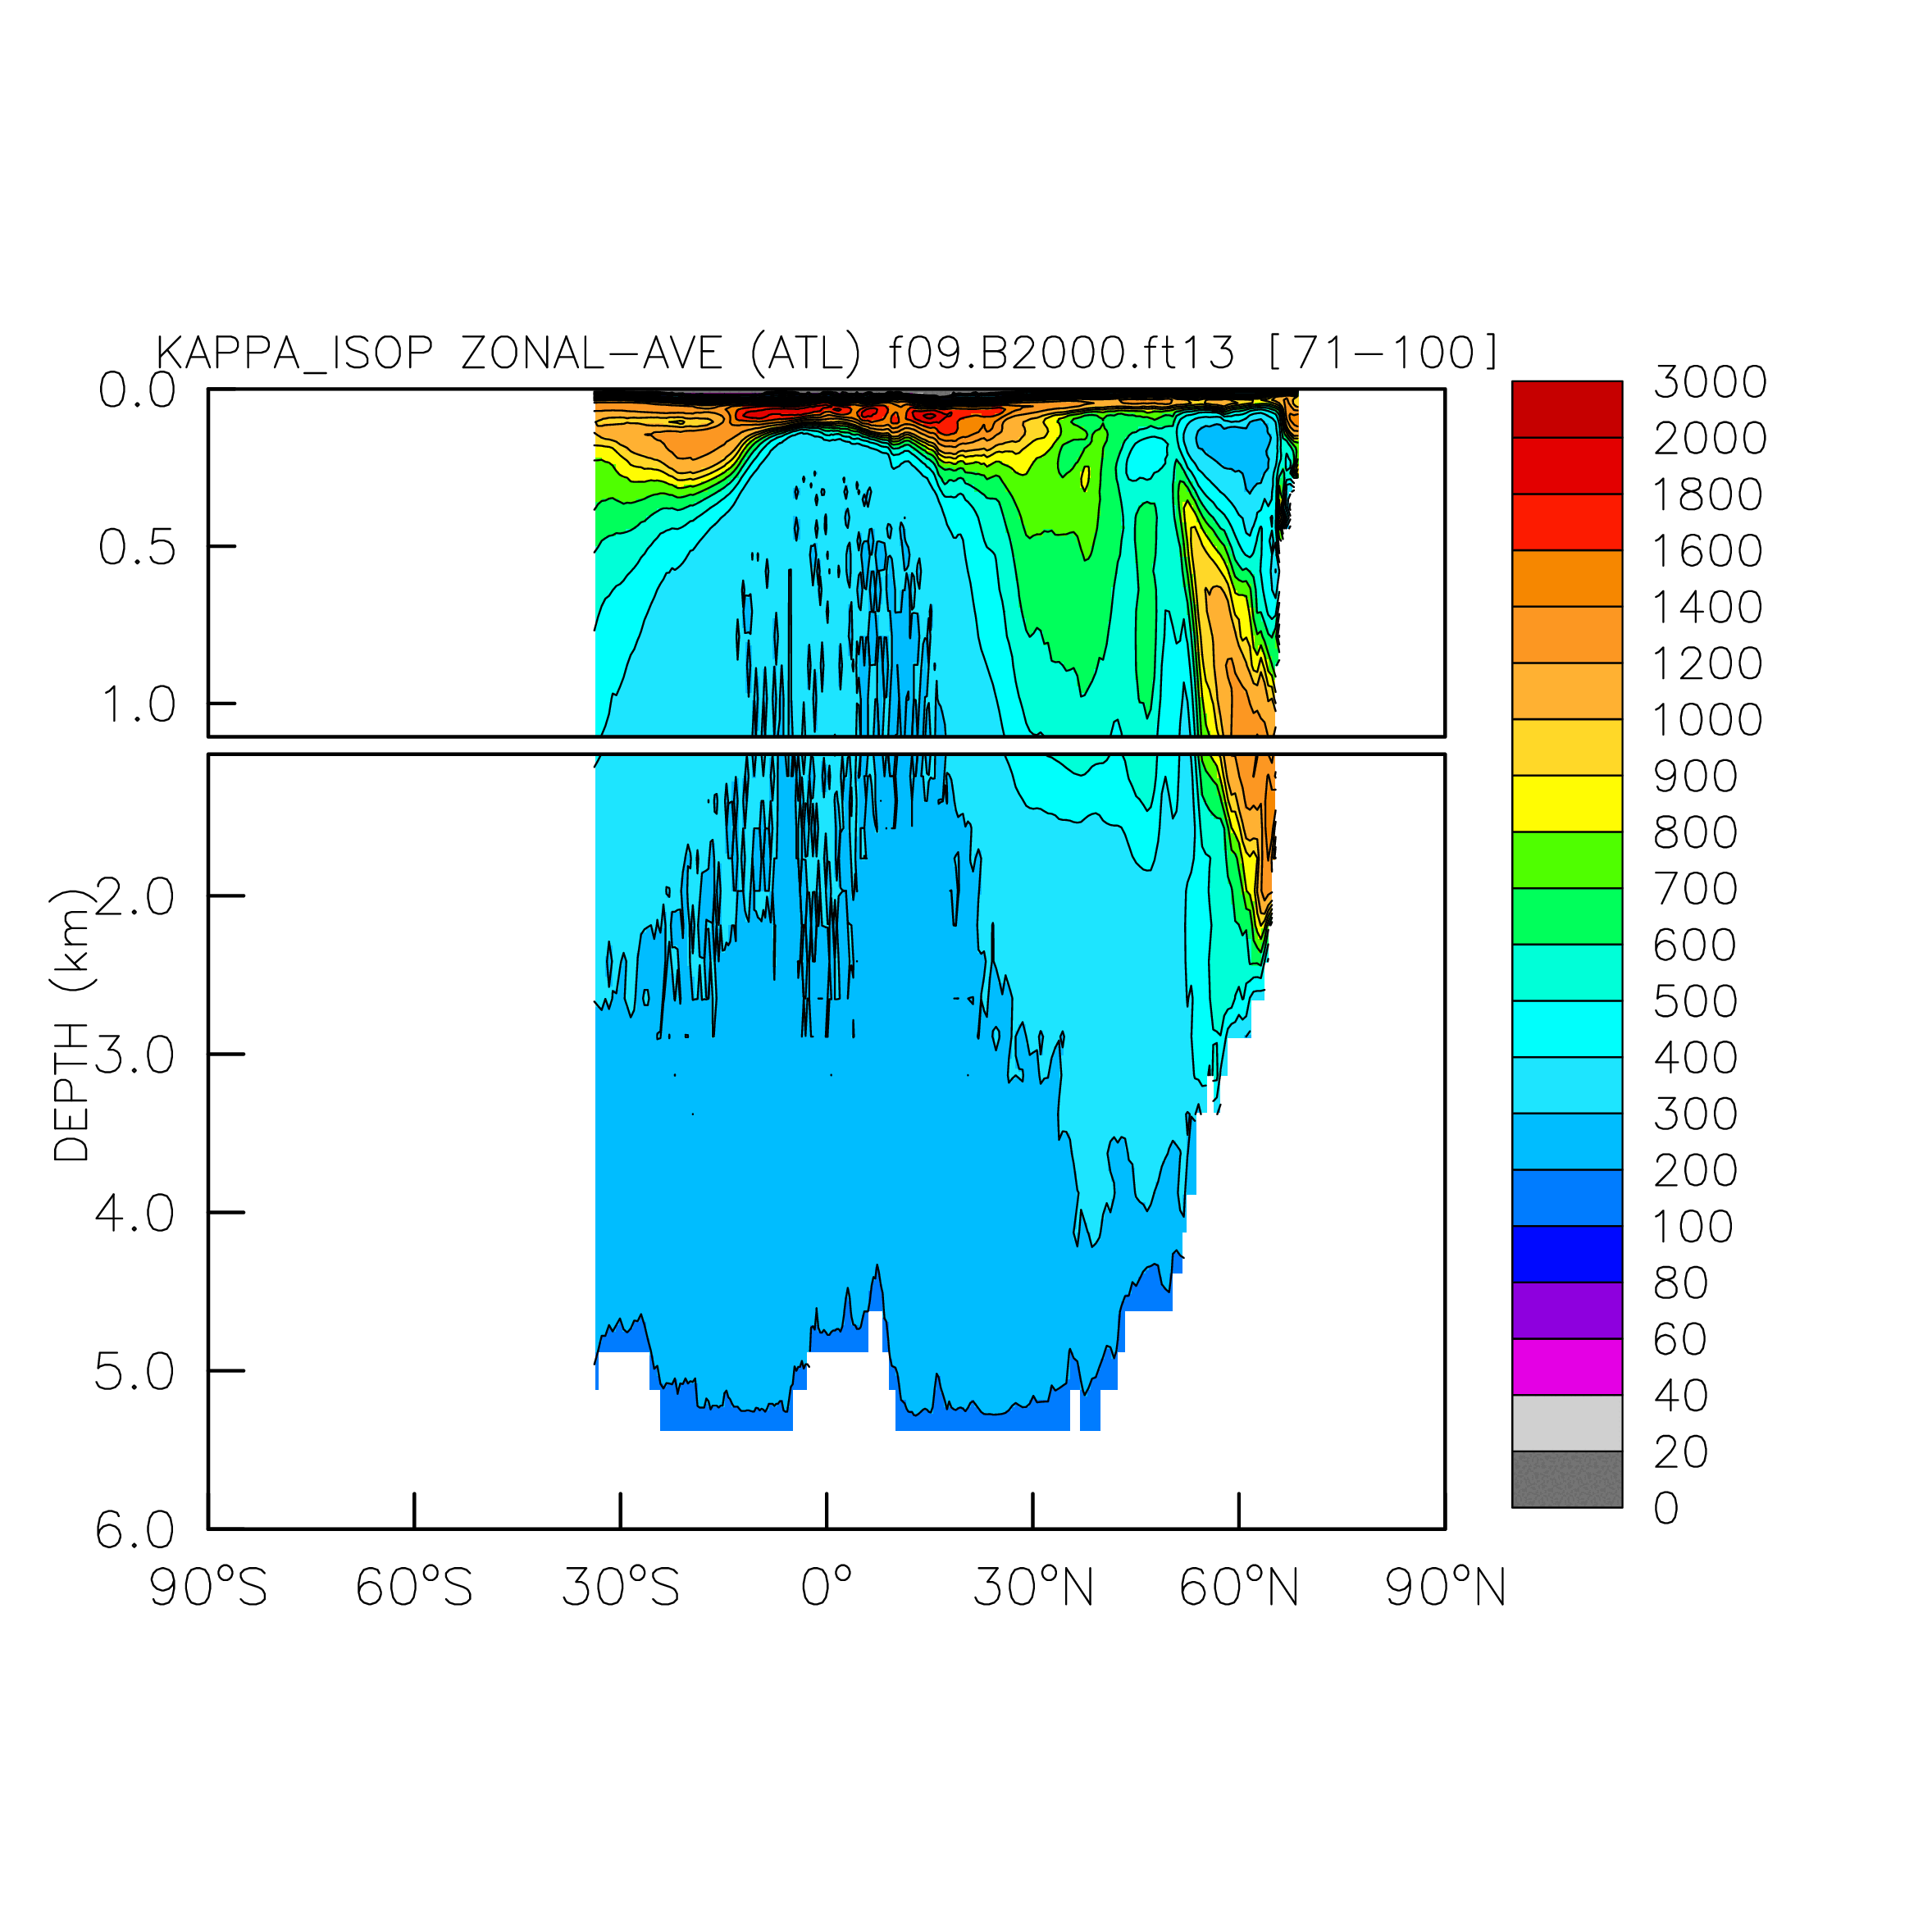Click the dark red 3000 colorbar swatch
This screenshot has width=1932, height=1932.
click(x=1566, y=409)
